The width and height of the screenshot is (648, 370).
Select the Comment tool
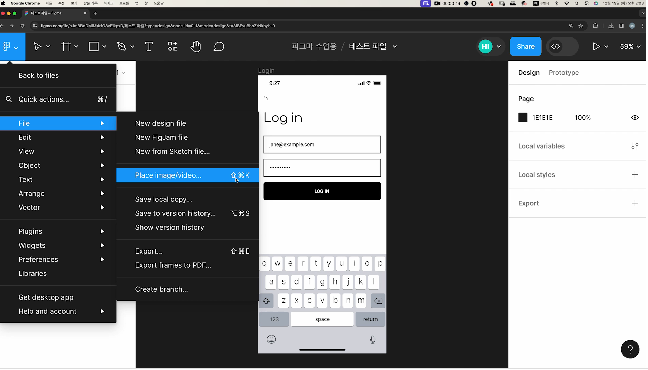(x=219, y=47)
